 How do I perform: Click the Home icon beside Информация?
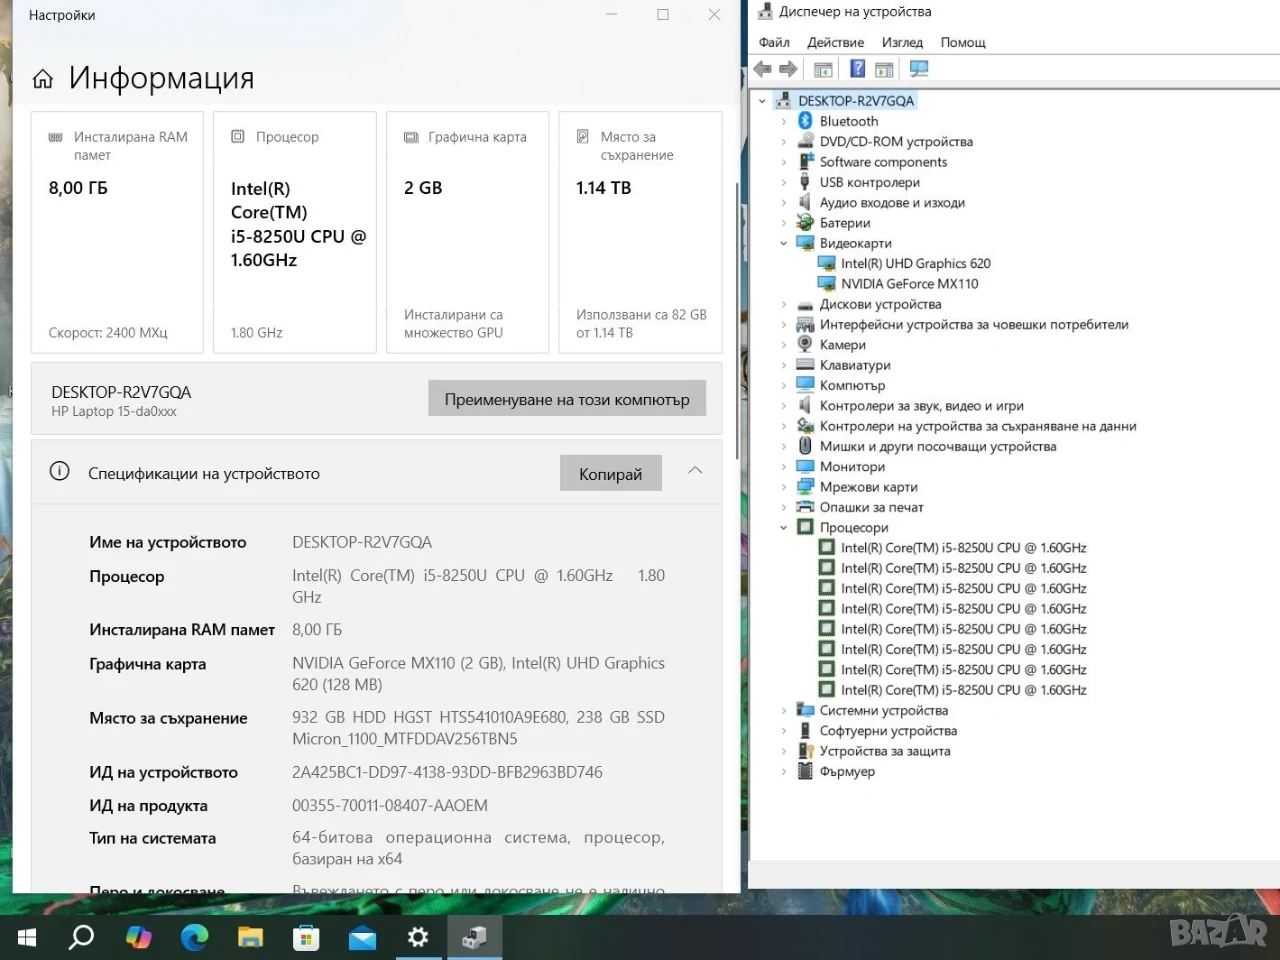click(43, 79)
